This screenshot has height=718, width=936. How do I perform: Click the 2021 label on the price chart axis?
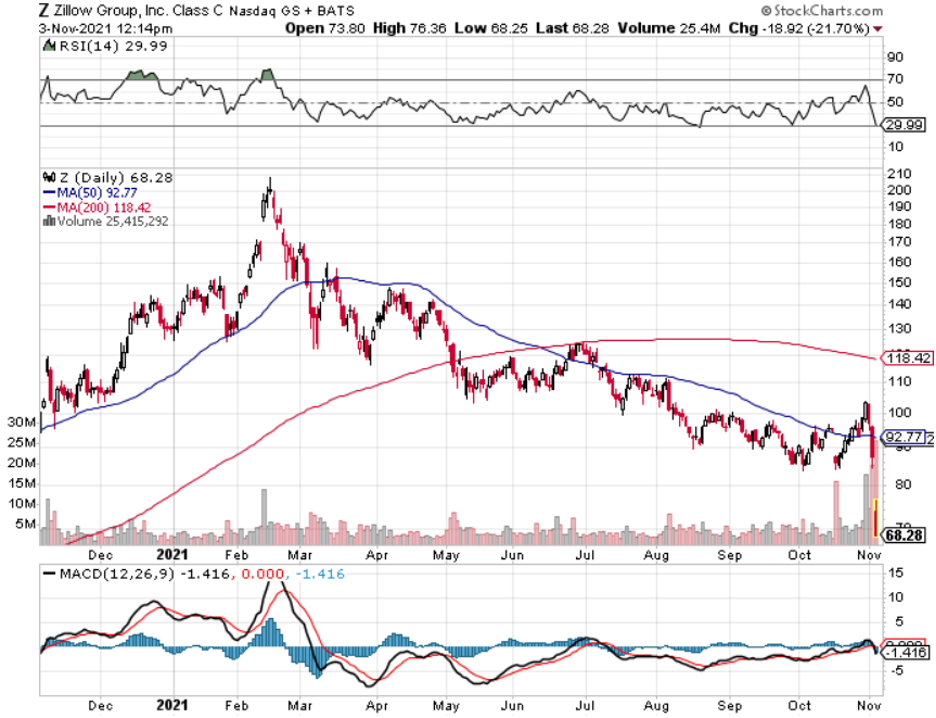tap(172, 553)
